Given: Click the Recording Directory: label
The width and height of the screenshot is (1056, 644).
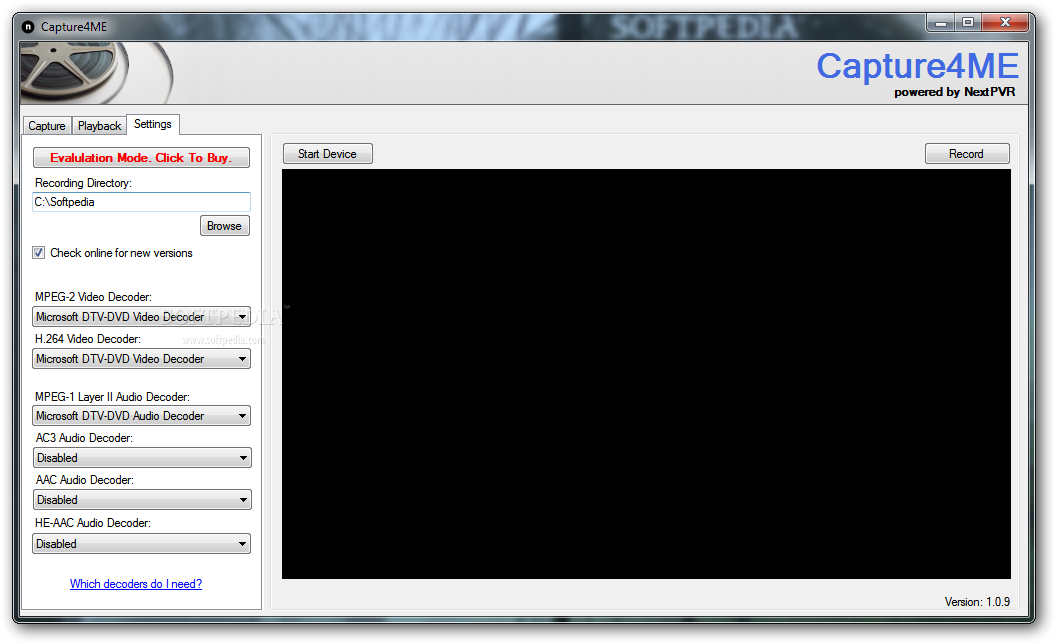Looking at the screenshot, I should point(83,183).
